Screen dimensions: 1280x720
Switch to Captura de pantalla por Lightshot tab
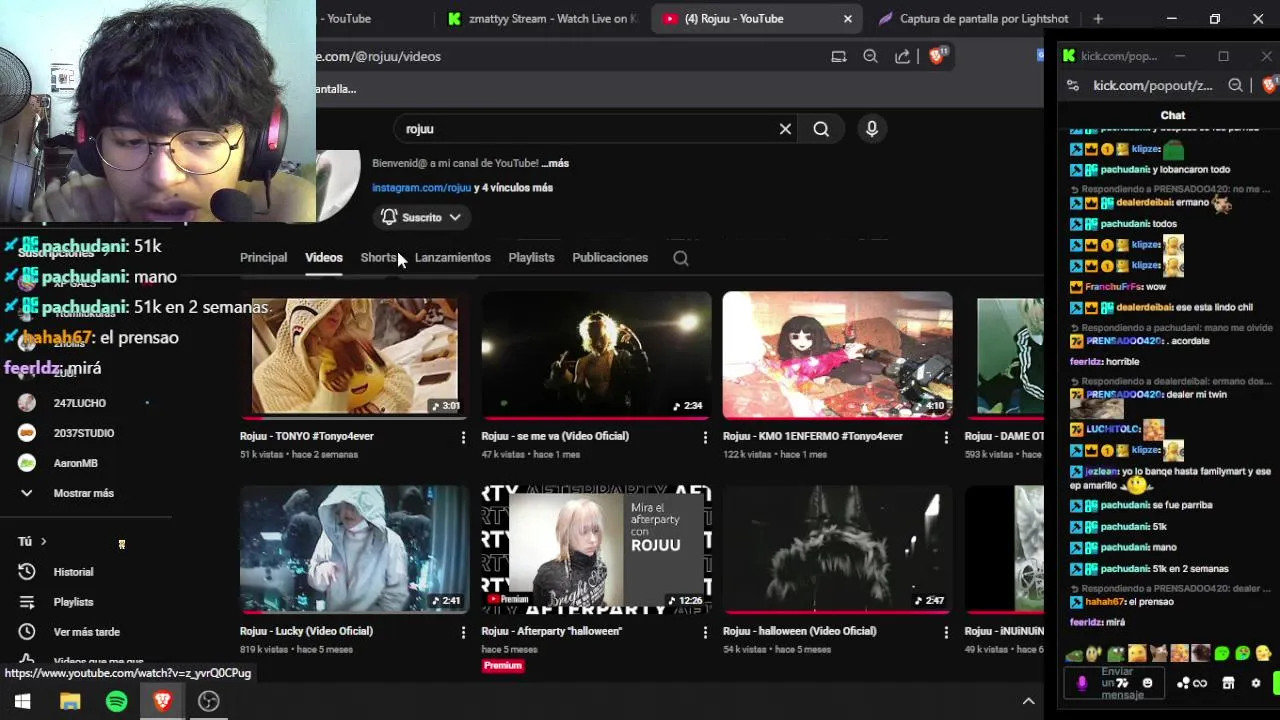tap(972, 19)
